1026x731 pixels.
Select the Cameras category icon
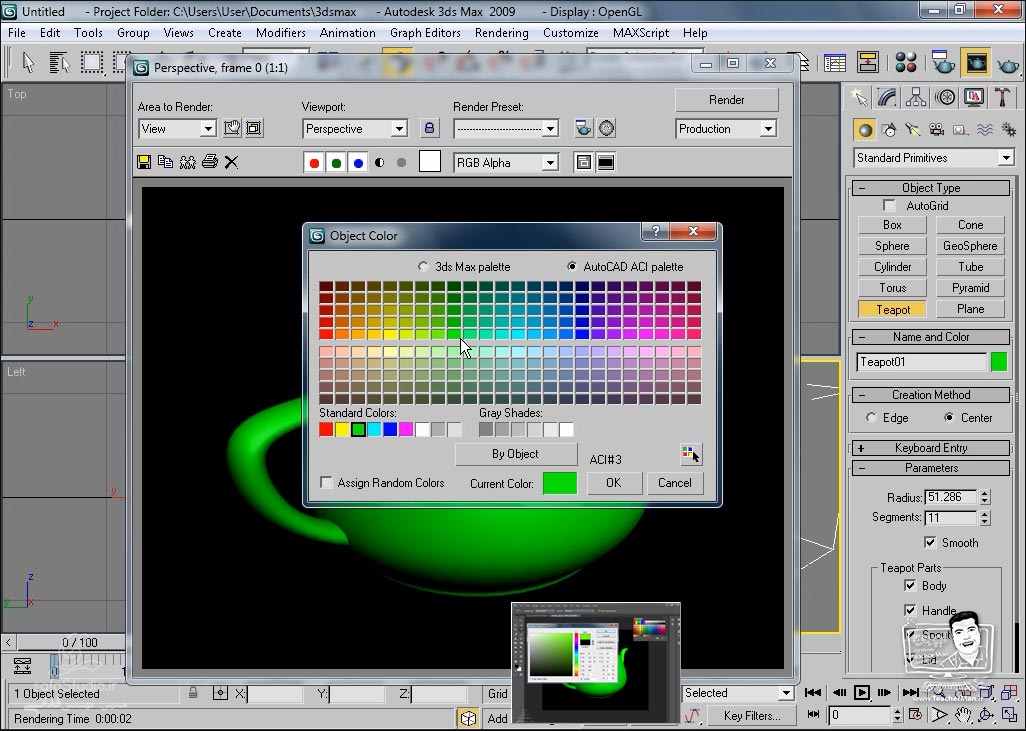pyautogui.click(x=936, y=130)
